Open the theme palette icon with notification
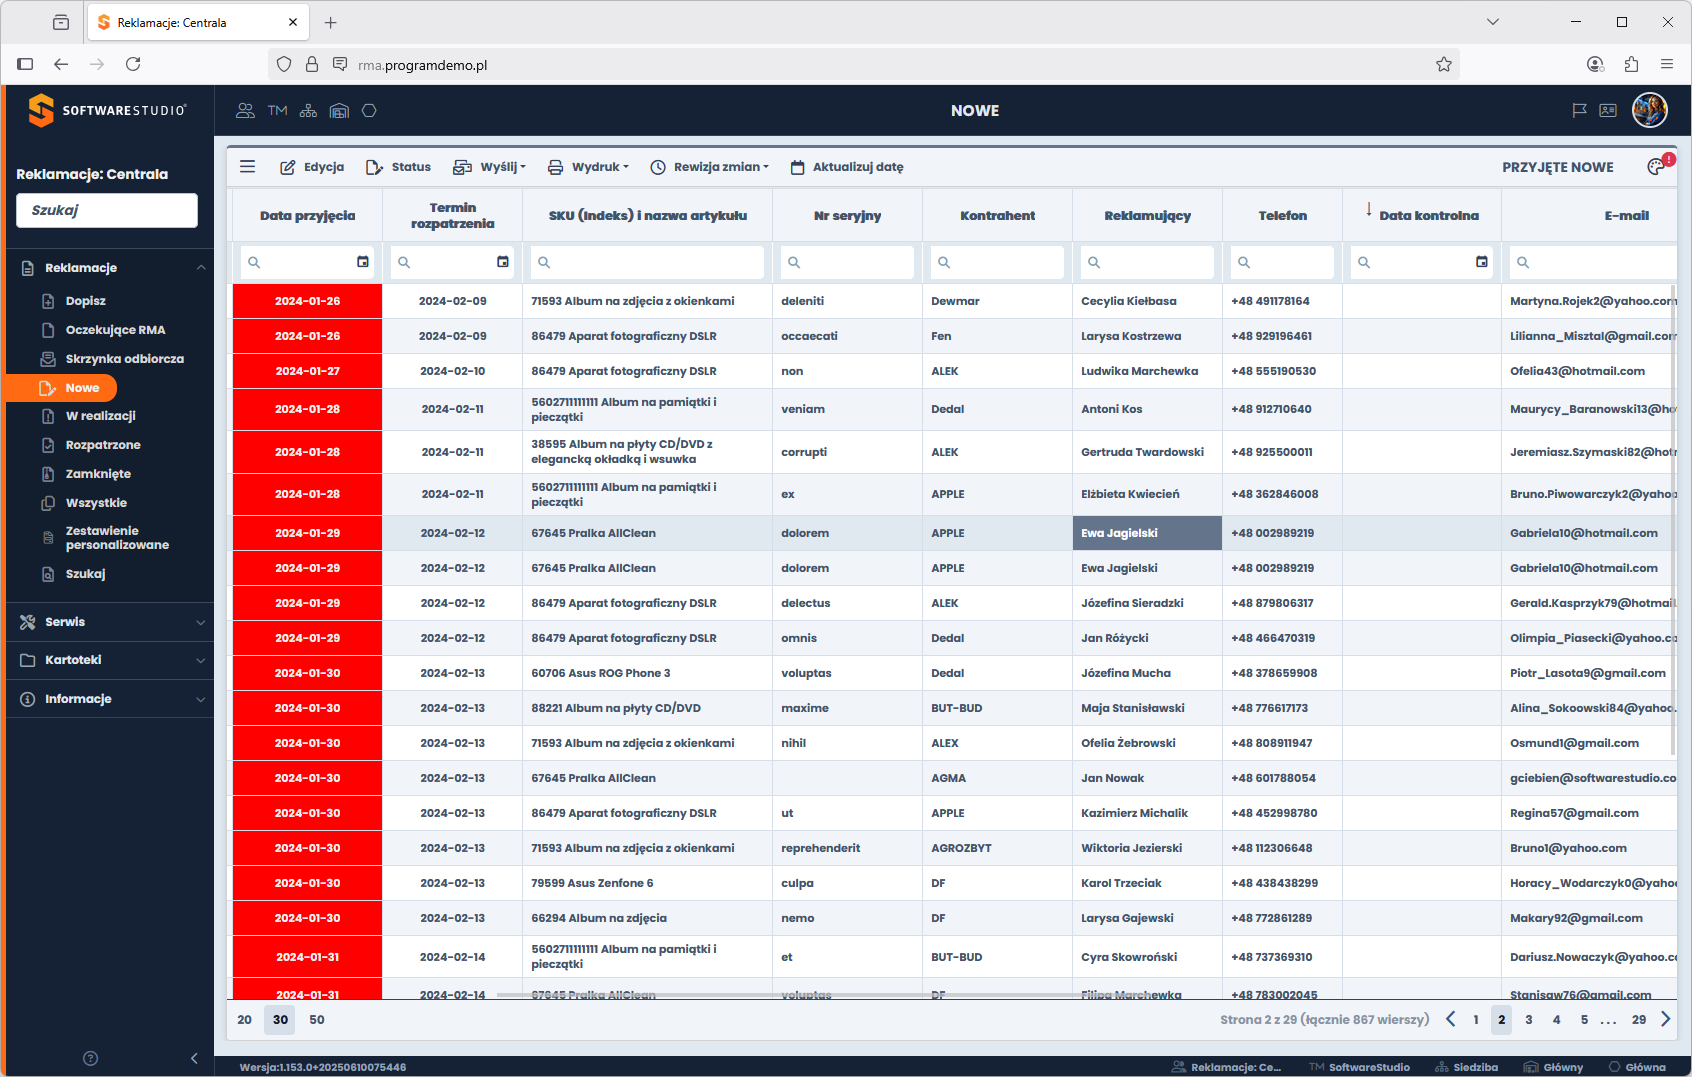This screenshot has height=1077, width=1692. click(x=1657, y=167)
